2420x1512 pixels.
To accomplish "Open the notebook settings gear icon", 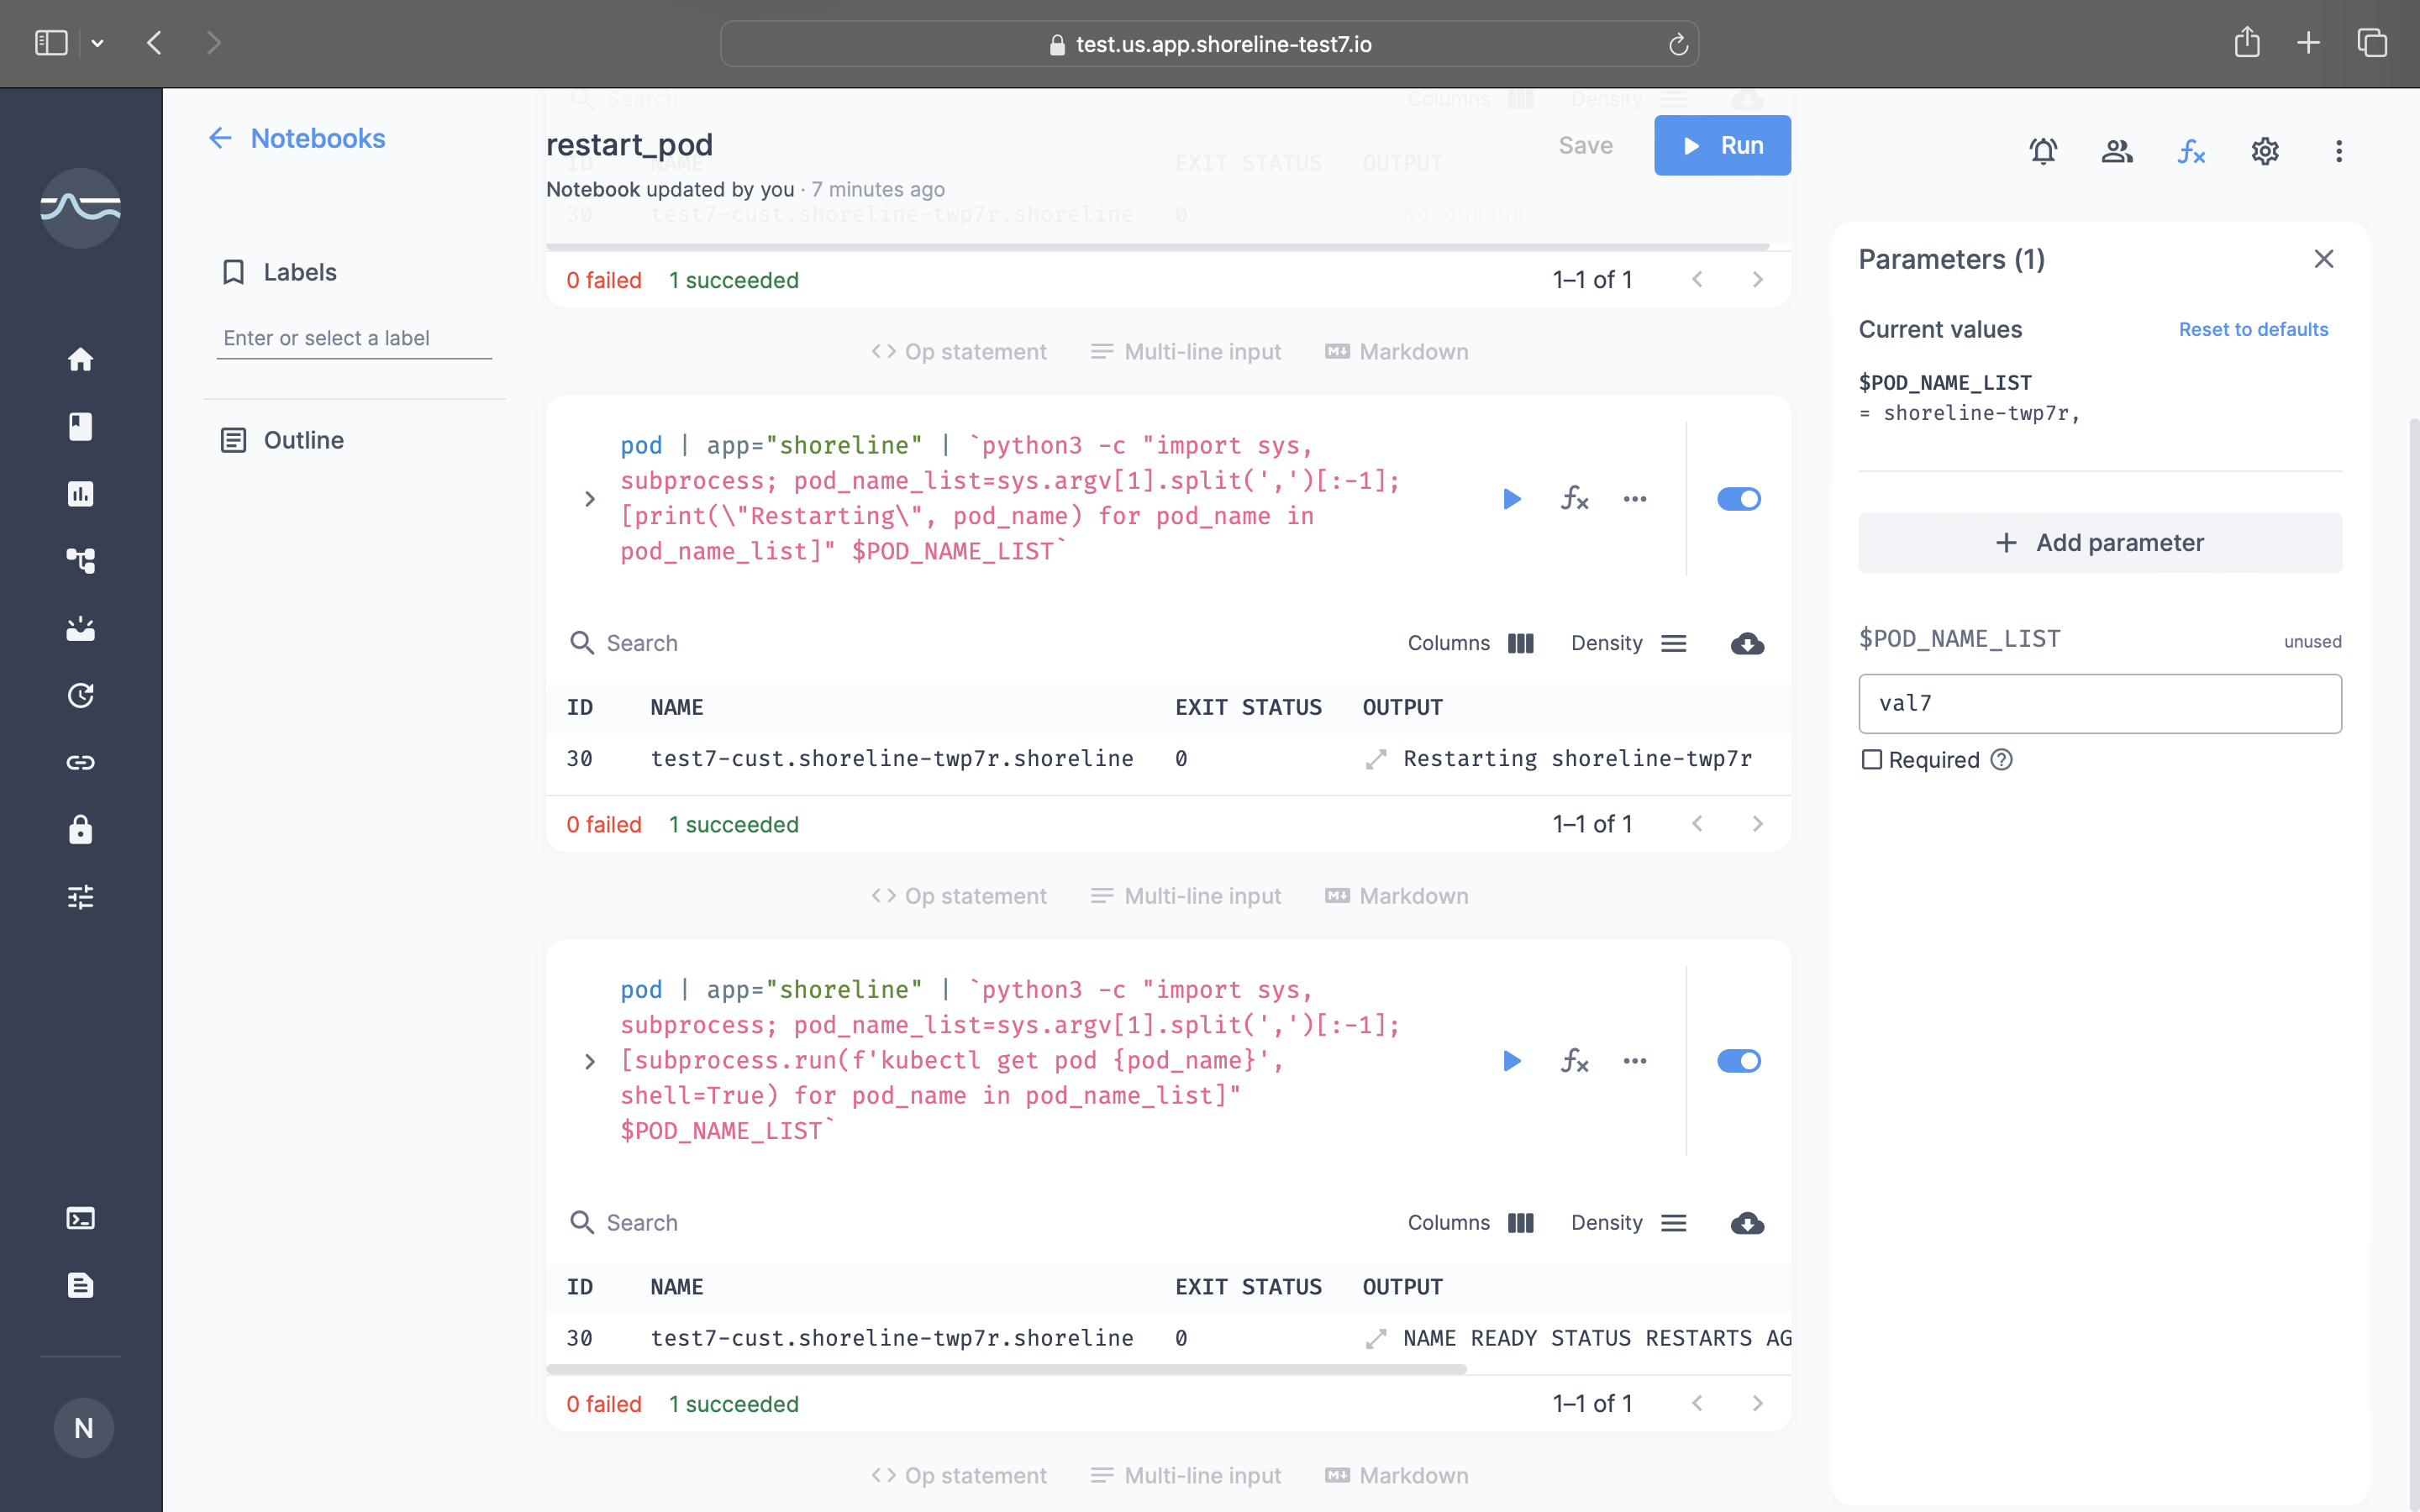I will (2264, 151).
